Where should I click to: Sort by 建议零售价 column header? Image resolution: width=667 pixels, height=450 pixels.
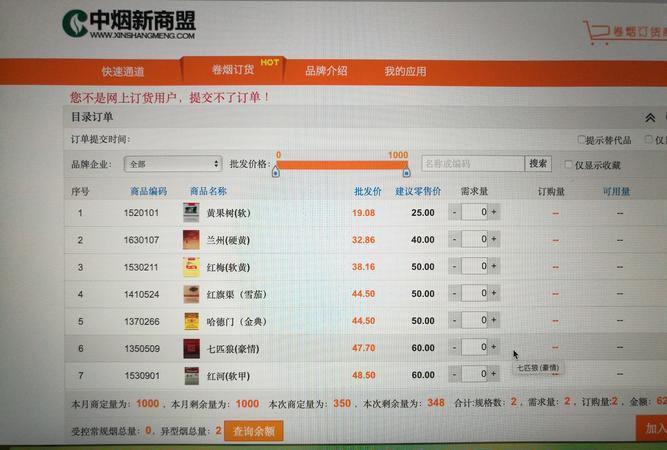click(x=418, y=191)
